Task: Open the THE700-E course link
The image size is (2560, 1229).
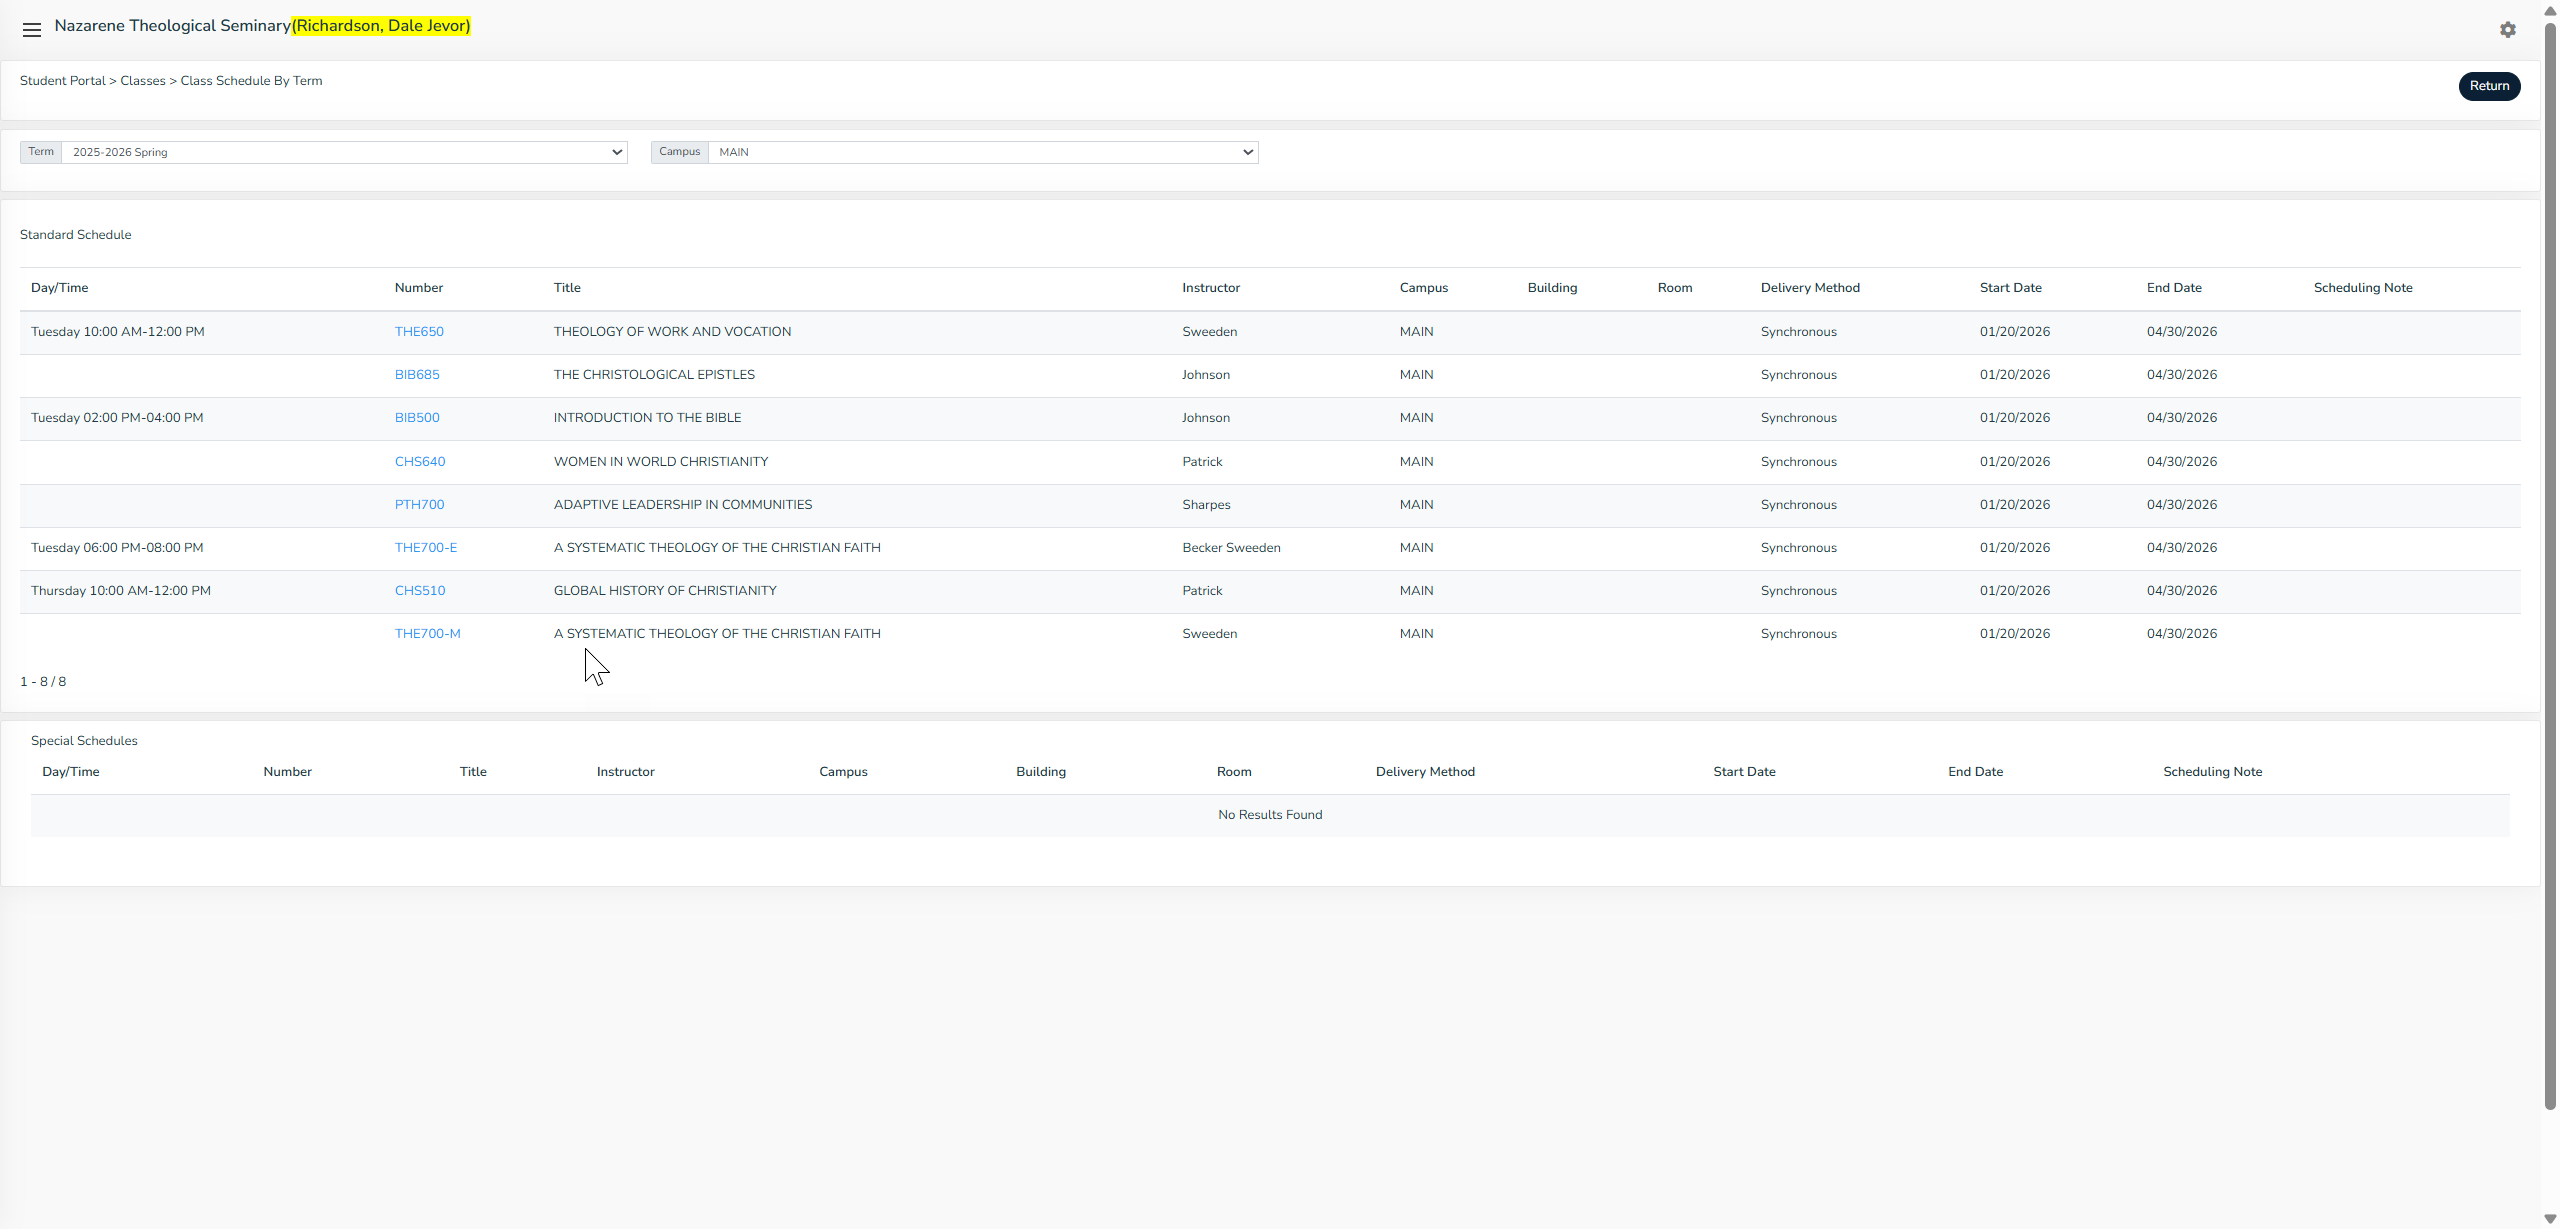Action: point(426,548)
